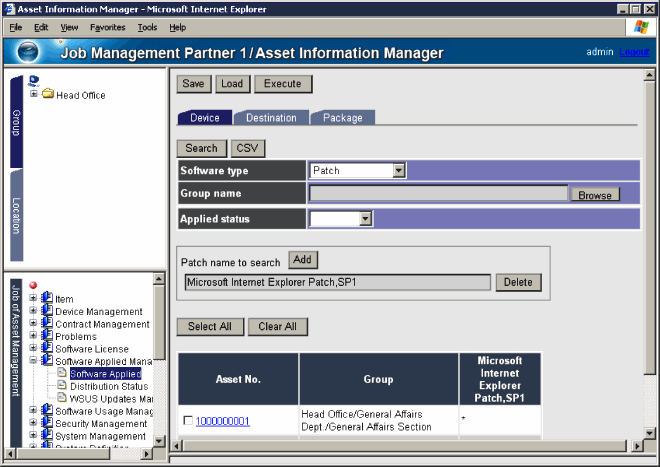
Task: Click the Security Management book icon
Action: click(47, 424)
